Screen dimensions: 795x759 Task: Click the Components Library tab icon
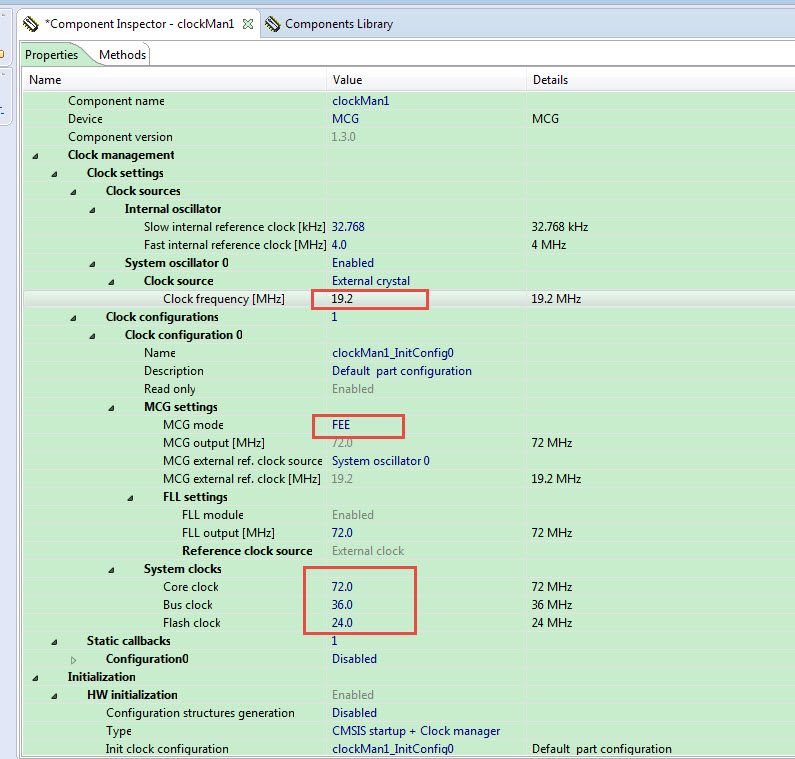(x=272, y=24)
